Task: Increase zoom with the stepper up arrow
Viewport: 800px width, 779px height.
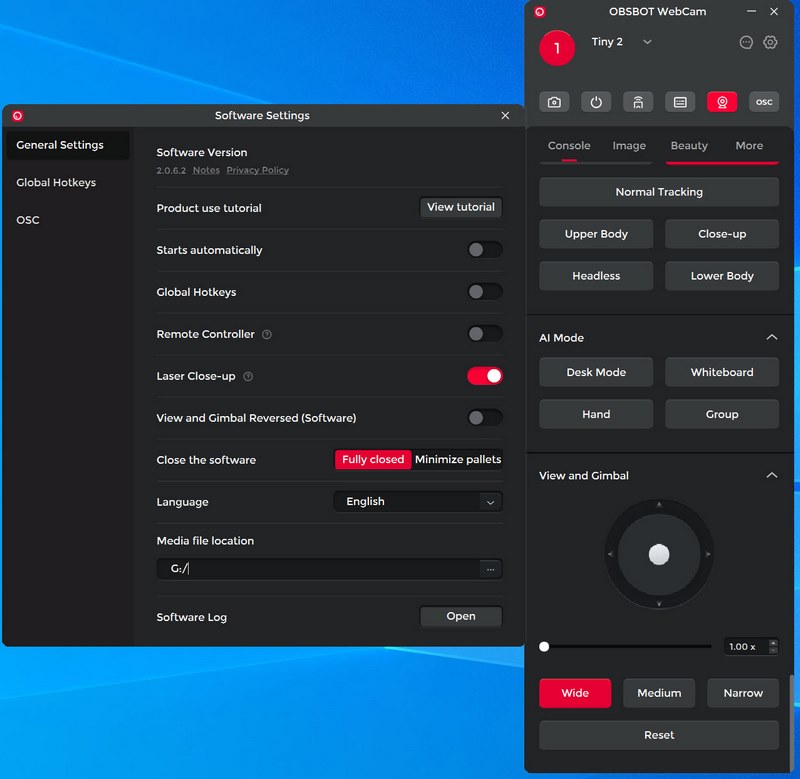Action: click(773, 643)
